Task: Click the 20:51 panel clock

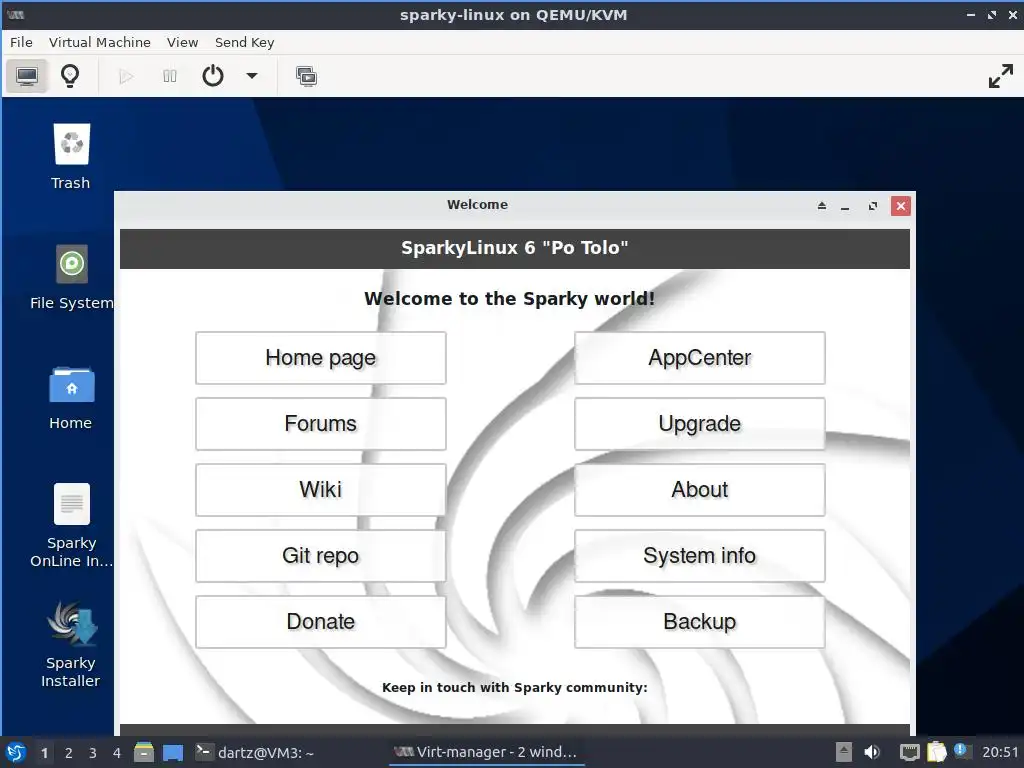Action: pos(1000,752)
